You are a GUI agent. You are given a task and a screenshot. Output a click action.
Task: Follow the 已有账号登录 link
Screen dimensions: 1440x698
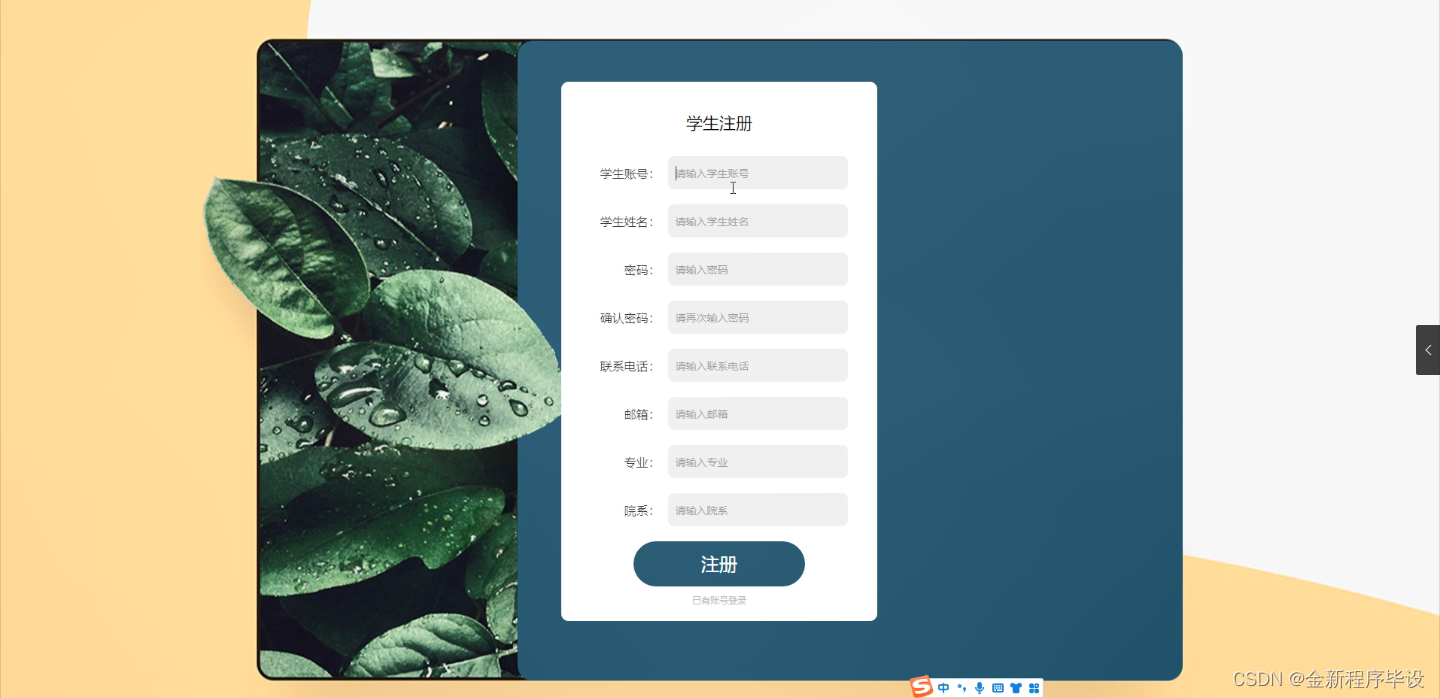point(719,601)
